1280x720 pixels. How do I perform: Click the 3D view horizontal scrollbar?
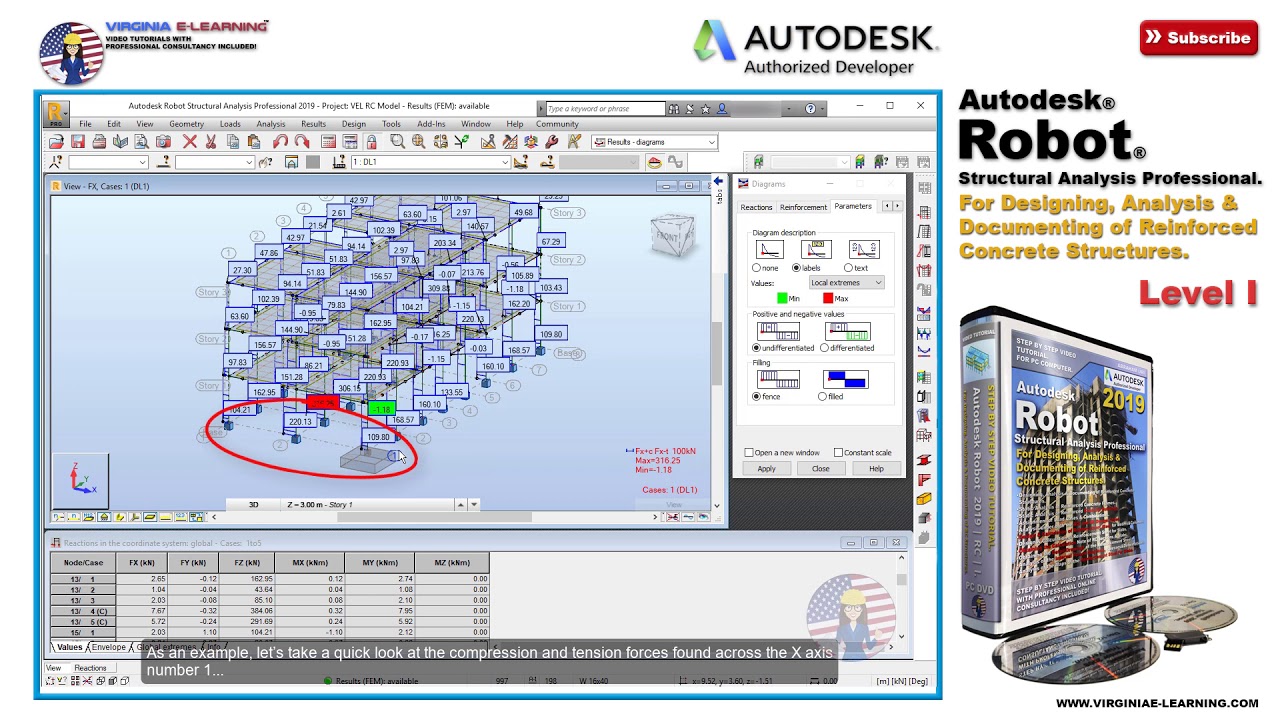tap(435, 517)
